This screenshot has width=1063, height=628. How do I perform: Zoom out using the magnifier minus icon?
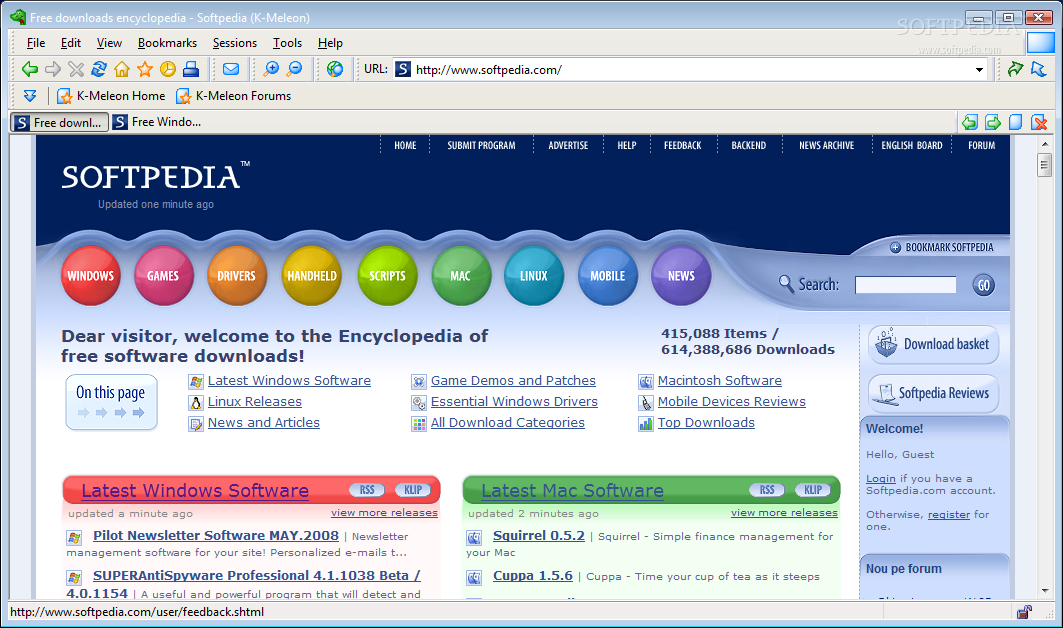tap(294, 68)
